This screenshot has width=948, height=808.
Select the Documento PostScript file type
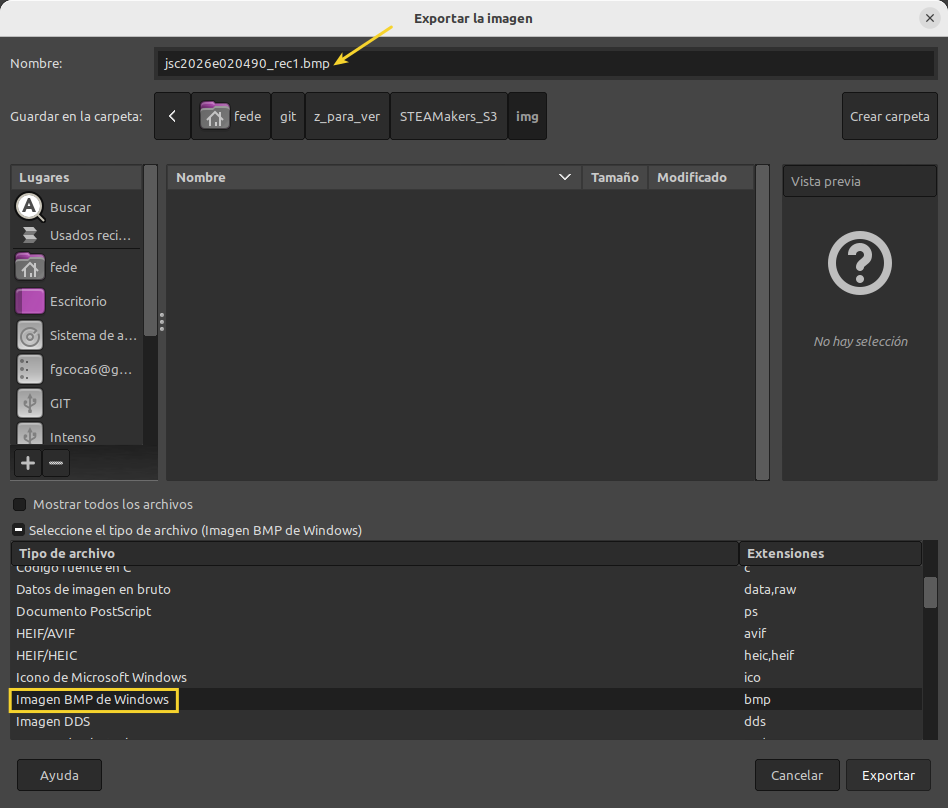[84, 612]
